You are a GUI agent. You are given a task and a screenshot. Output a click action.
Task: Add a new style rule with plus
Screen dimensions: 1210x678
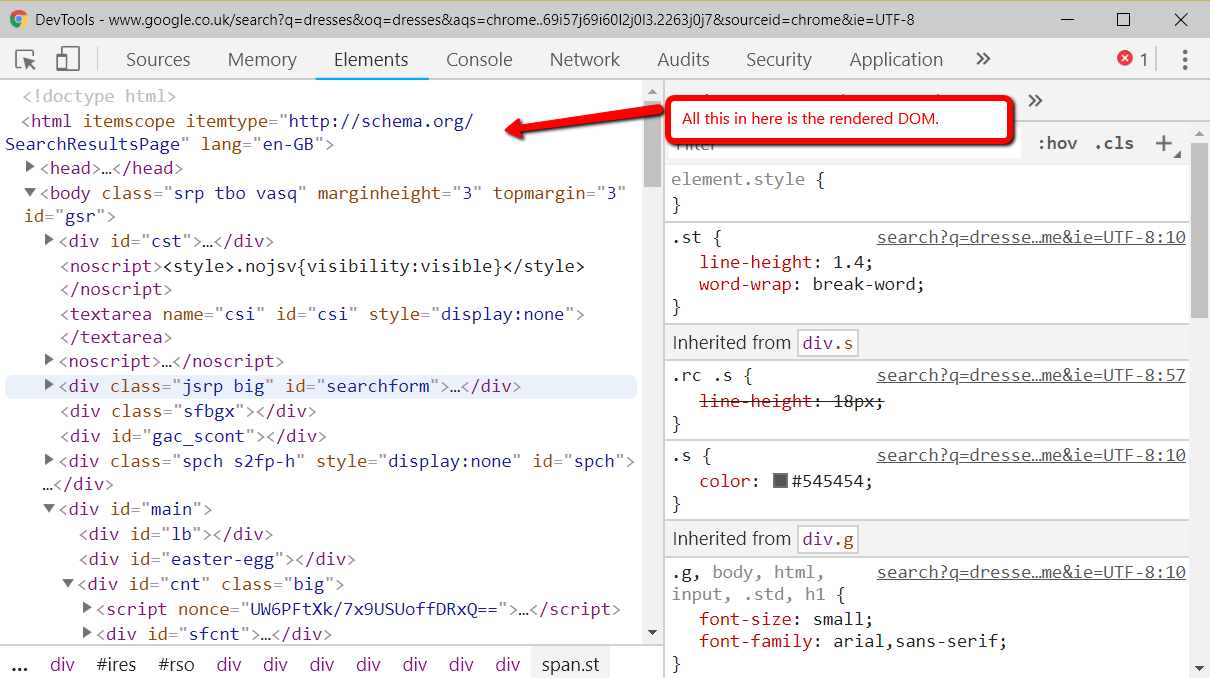coord(1164,144)
